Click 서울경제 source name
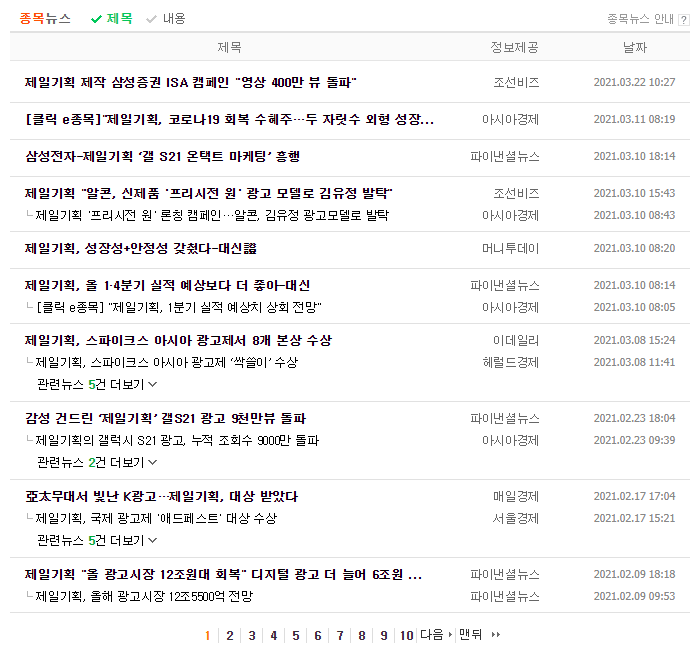The height and width of the screenshot is (653, 695). tap(516, 518)
